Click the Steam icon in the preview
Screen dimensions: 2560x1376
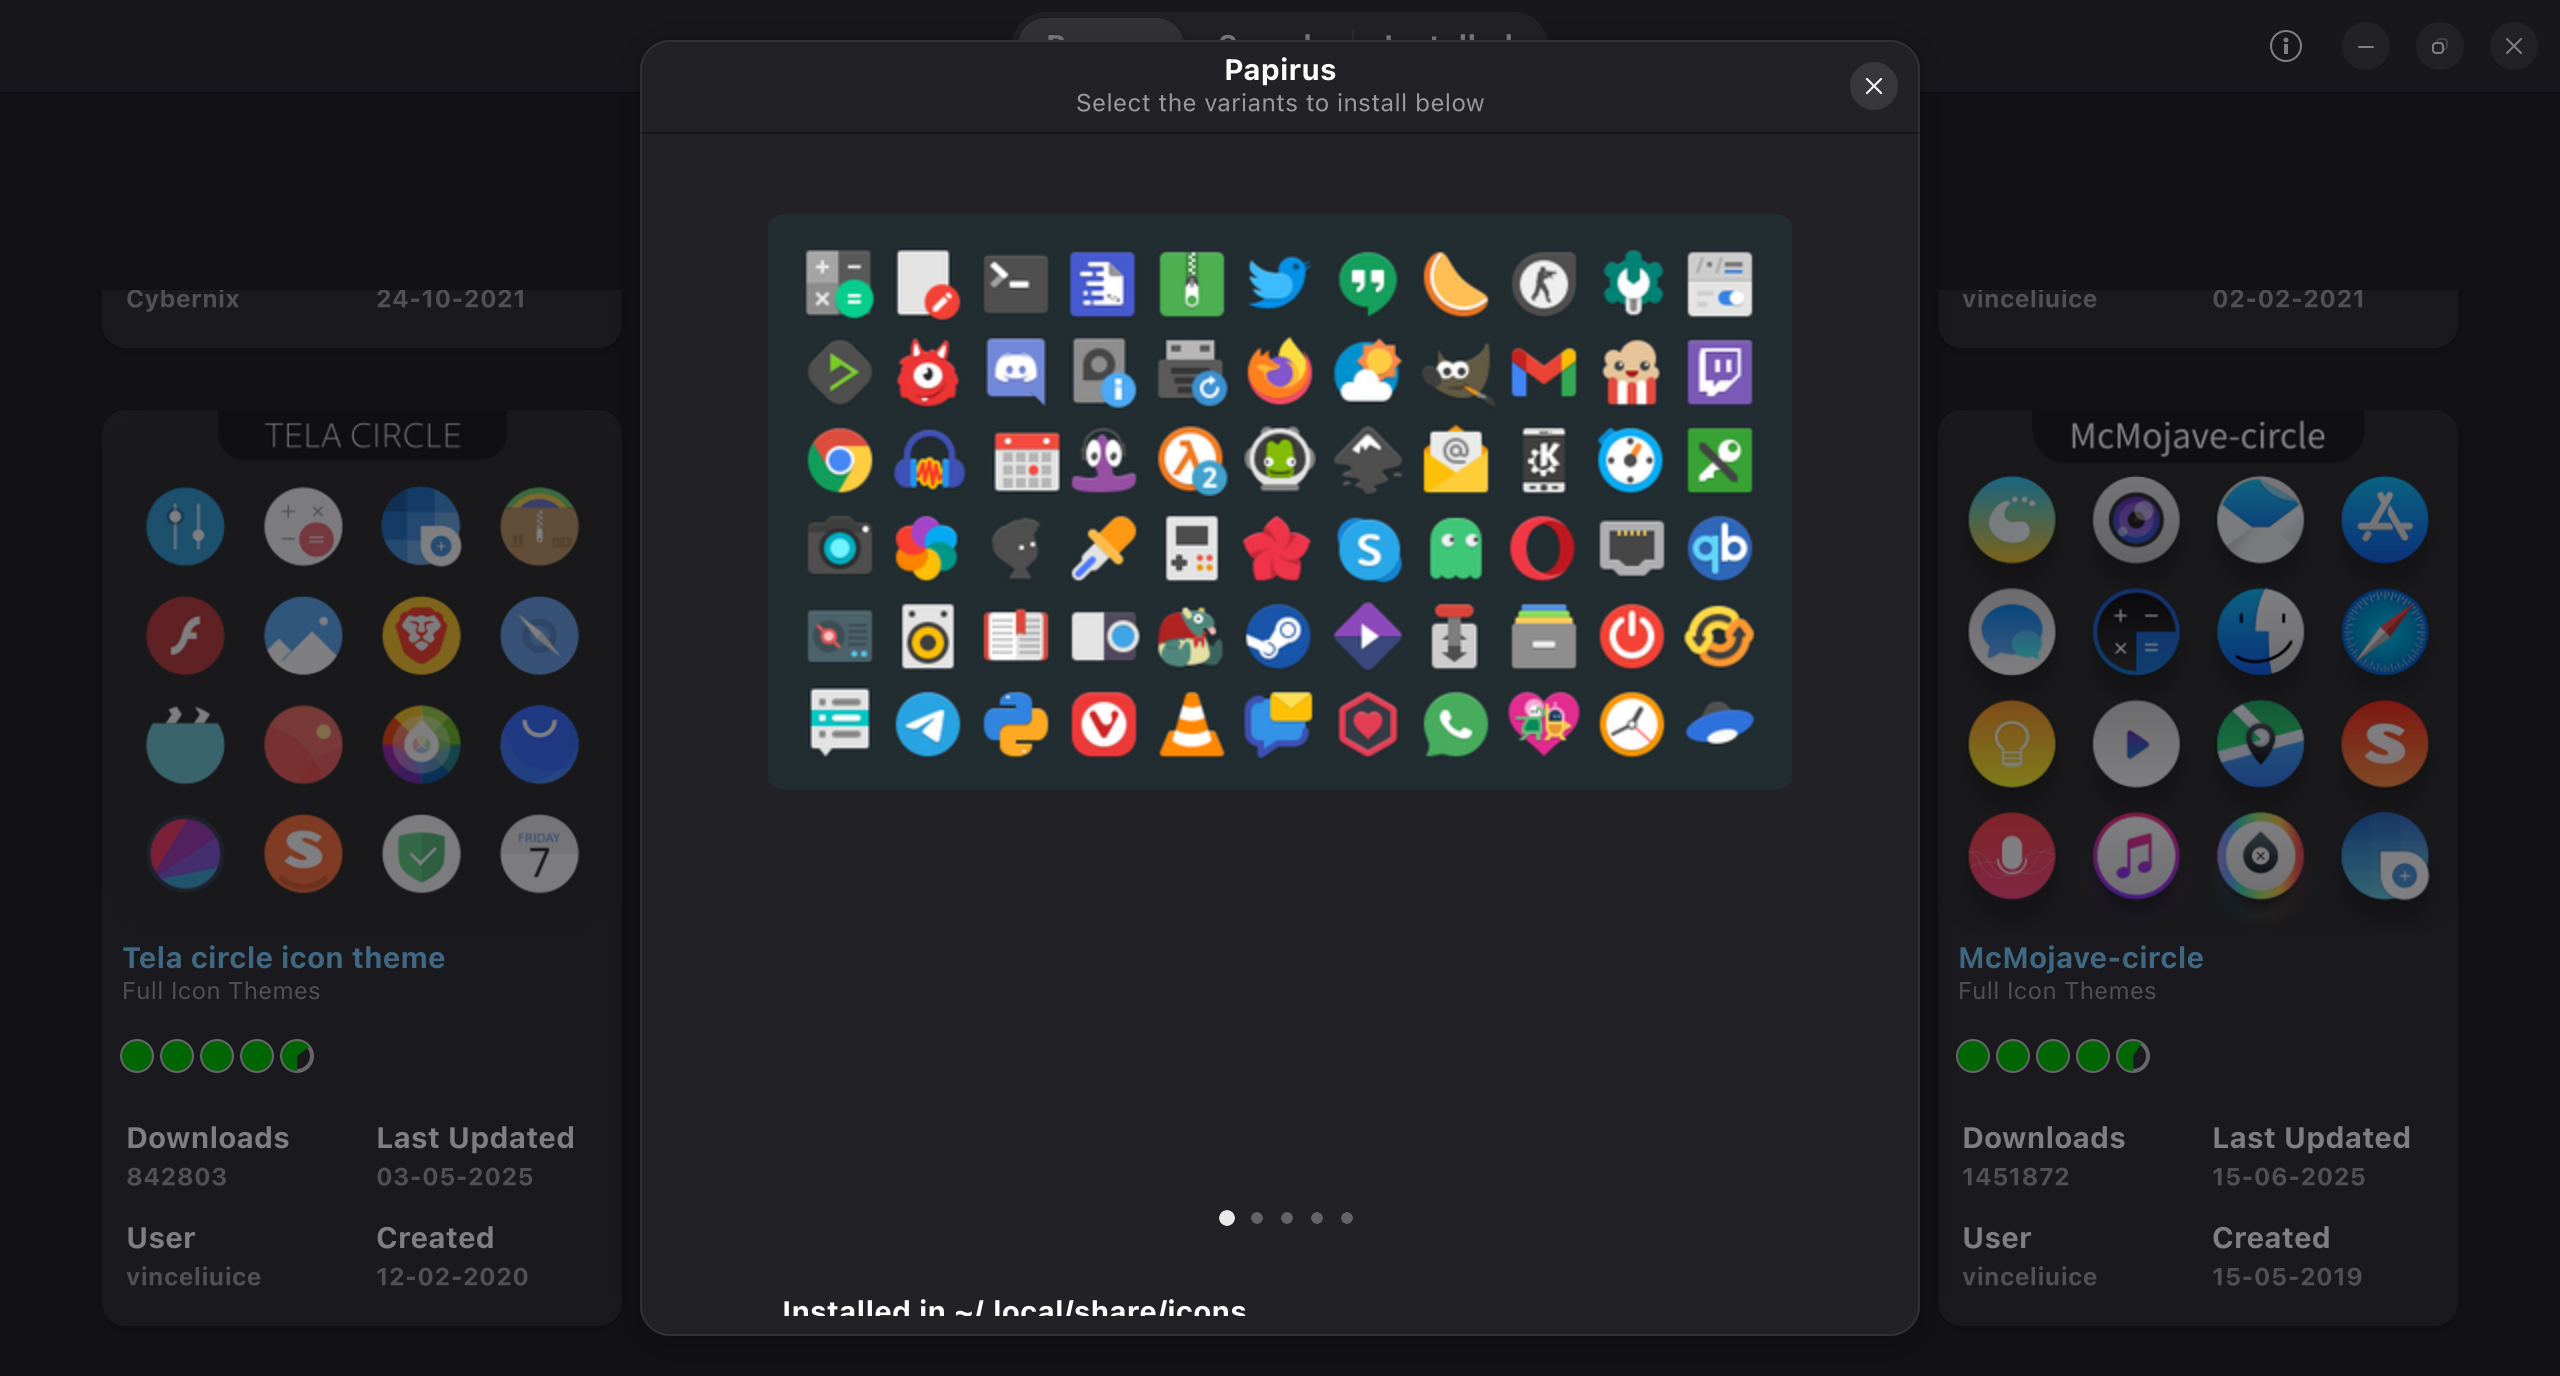(x=1279, y=636)
